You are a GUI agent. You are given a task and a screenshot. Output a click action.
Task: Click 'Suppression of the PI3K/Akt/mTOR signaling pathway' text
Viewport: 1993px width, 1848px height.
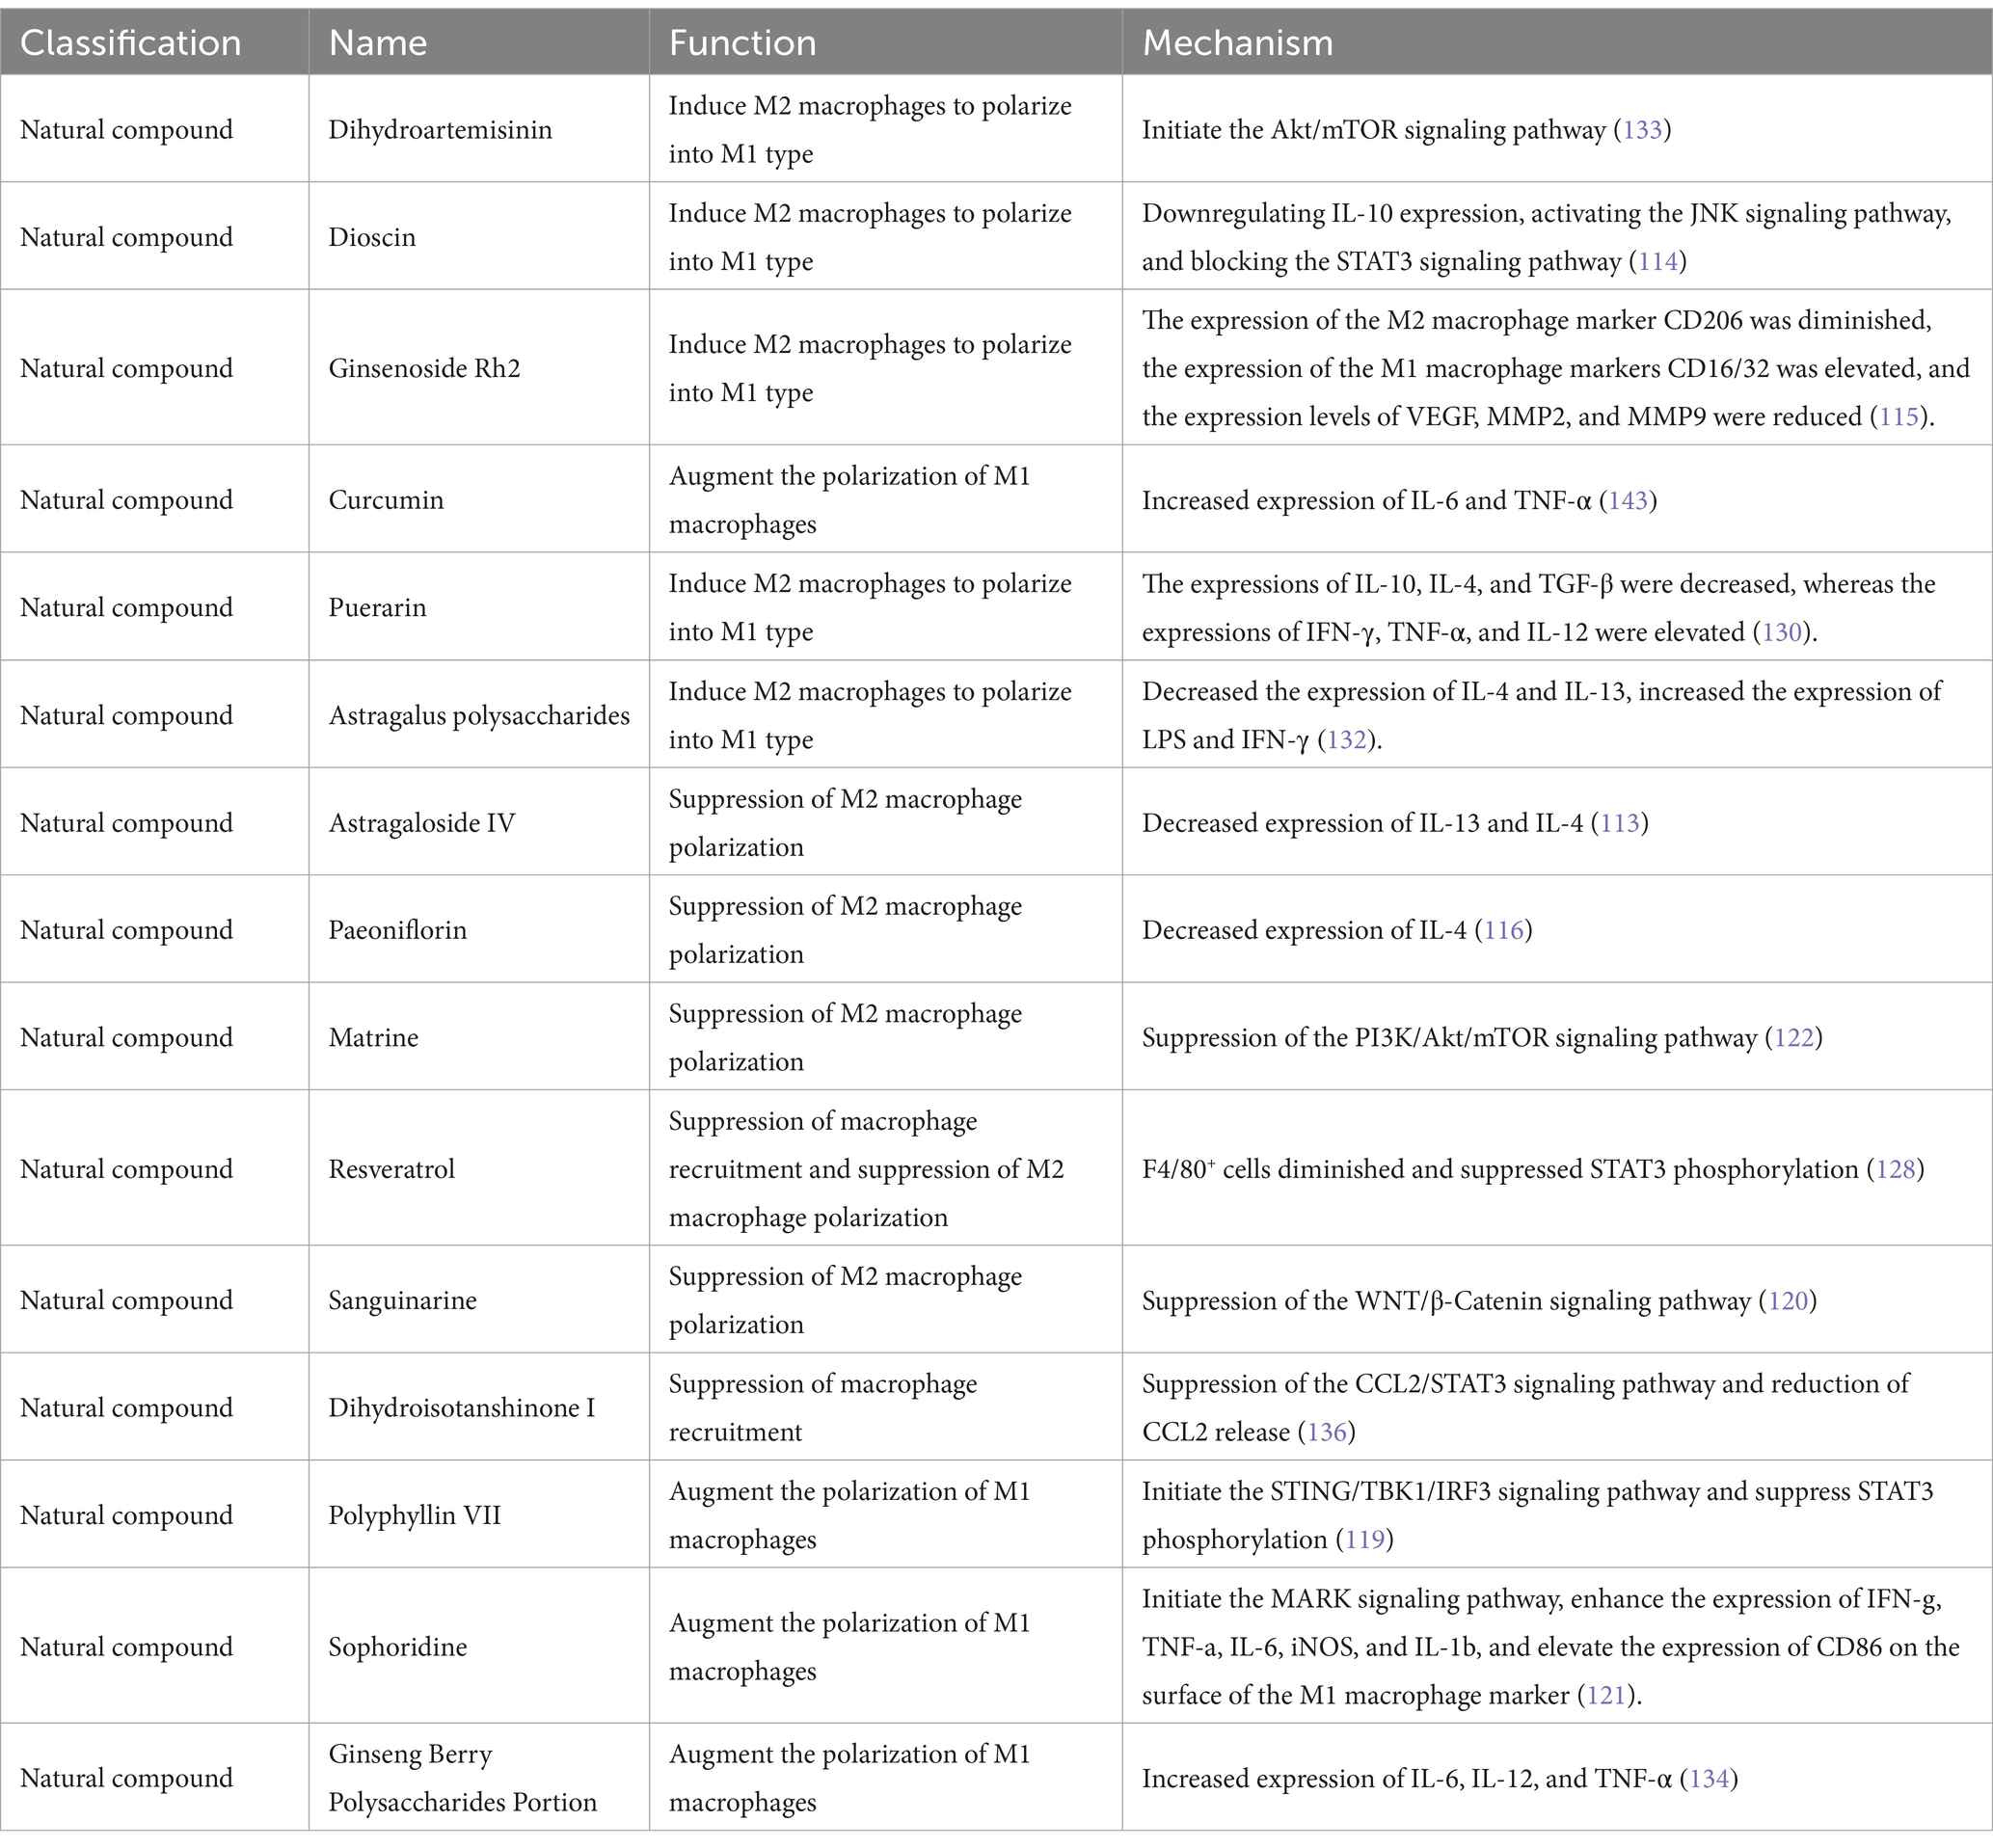(1449, 1038)
